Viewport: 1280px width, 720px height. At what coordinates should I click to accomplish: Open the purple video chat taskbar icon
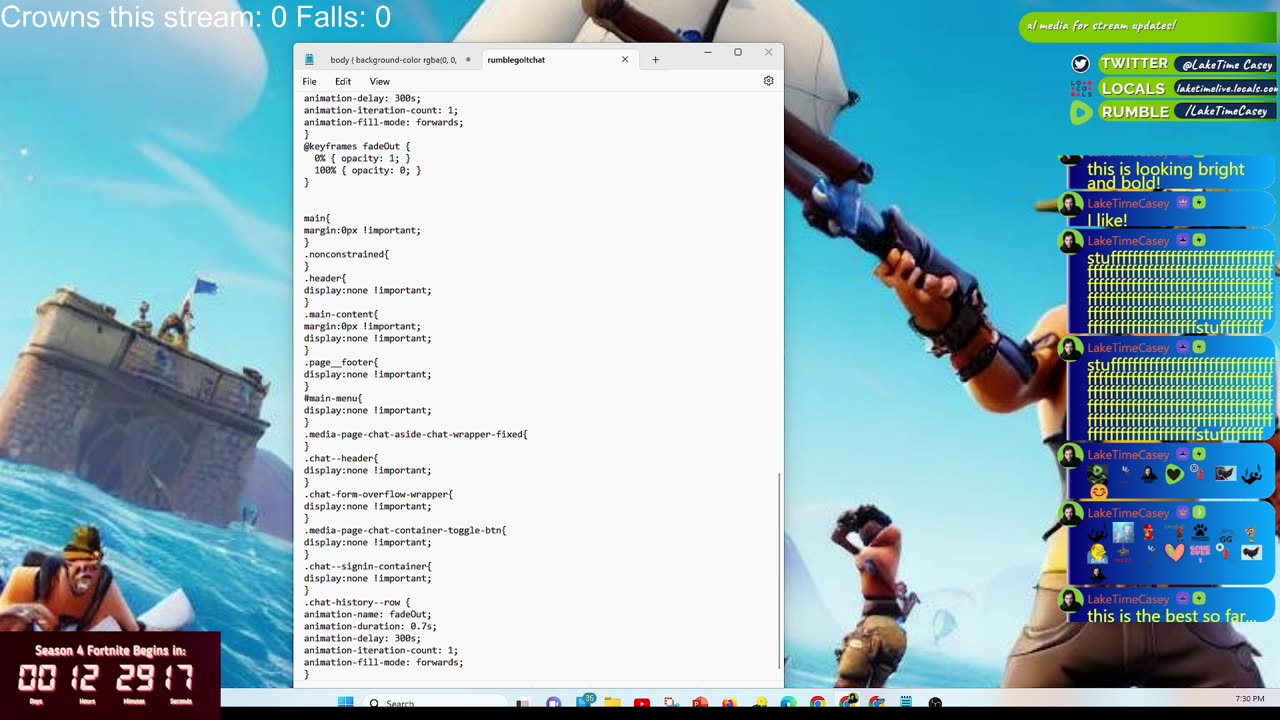tap(553, 703)
